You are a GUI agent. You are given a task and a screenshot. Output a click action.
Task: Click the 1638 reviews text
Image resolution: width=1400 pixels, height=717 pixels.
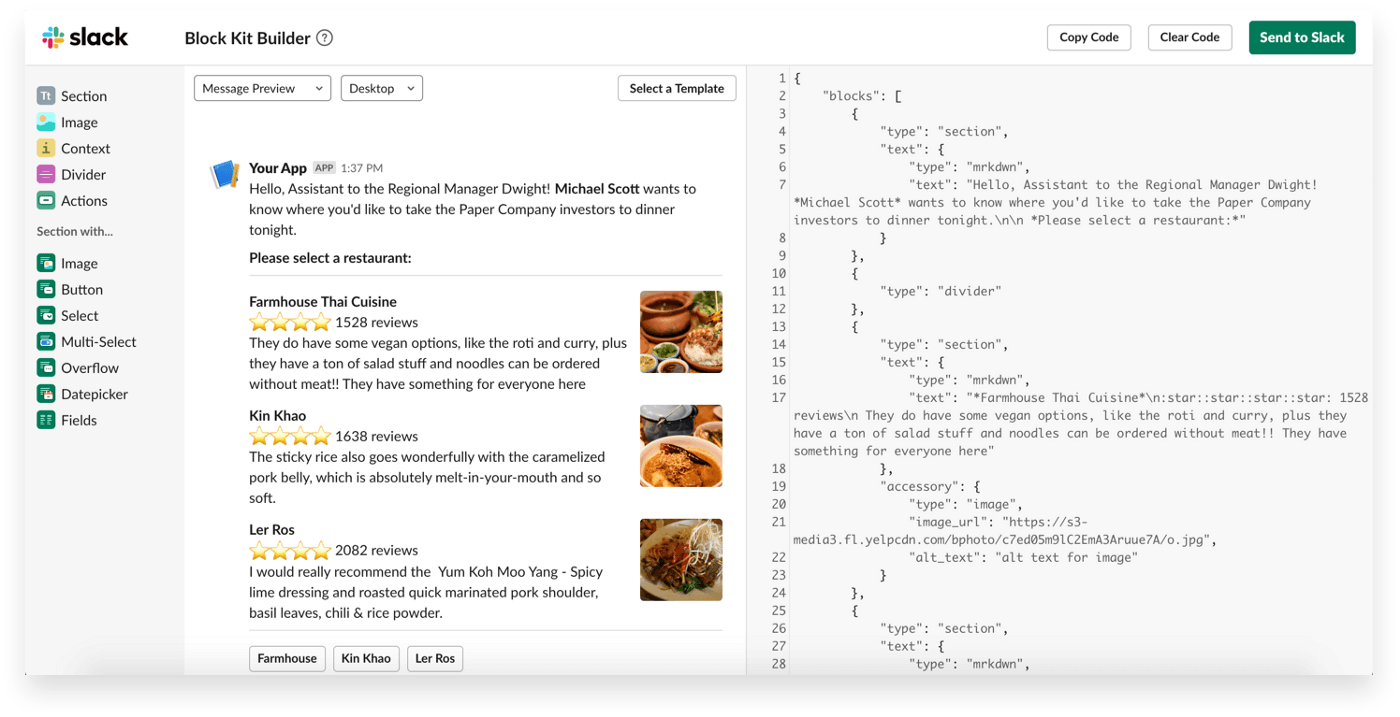point(376,436)
